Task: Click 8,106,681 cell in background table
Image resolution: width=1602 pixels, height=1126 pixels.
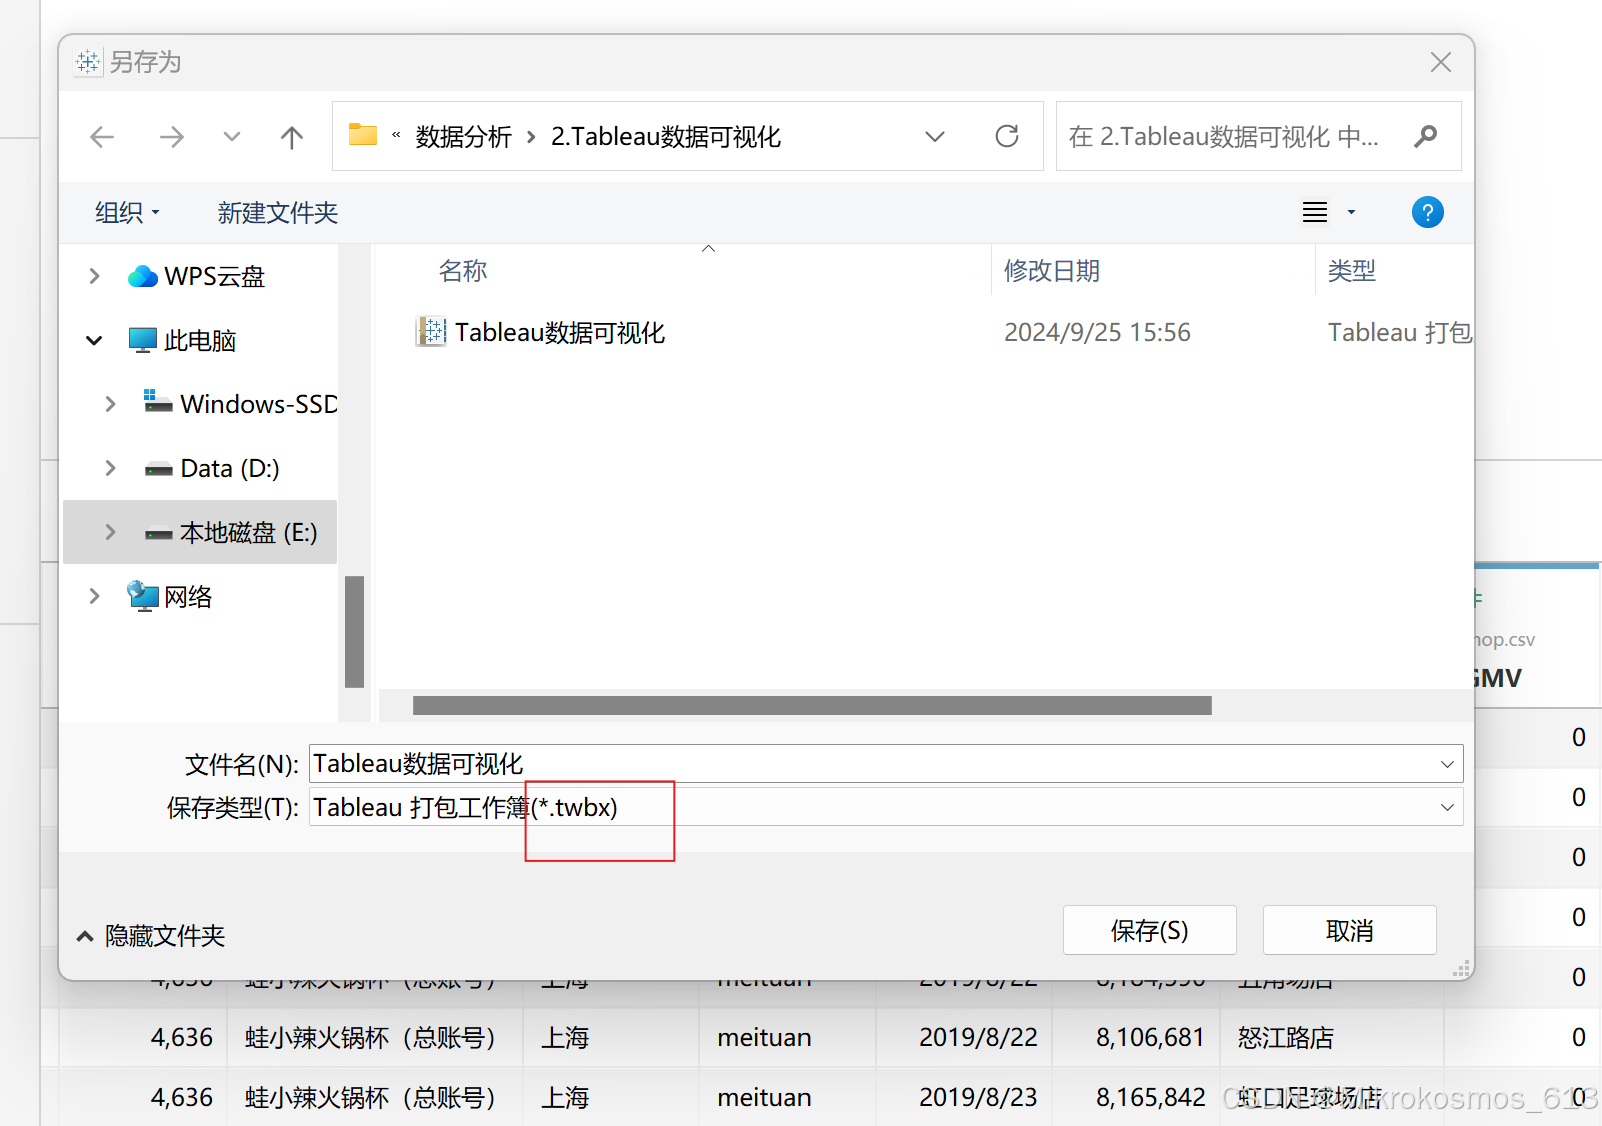Action: [1150, 1038]
